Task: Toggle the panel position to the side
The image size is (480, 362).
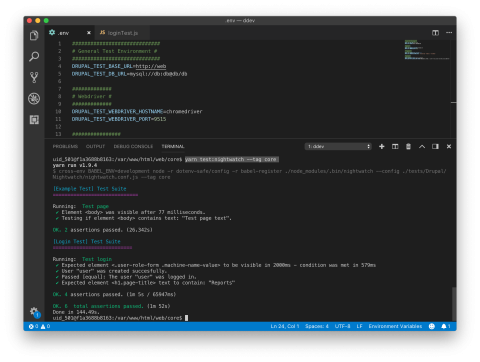Action: click(435, 146)
